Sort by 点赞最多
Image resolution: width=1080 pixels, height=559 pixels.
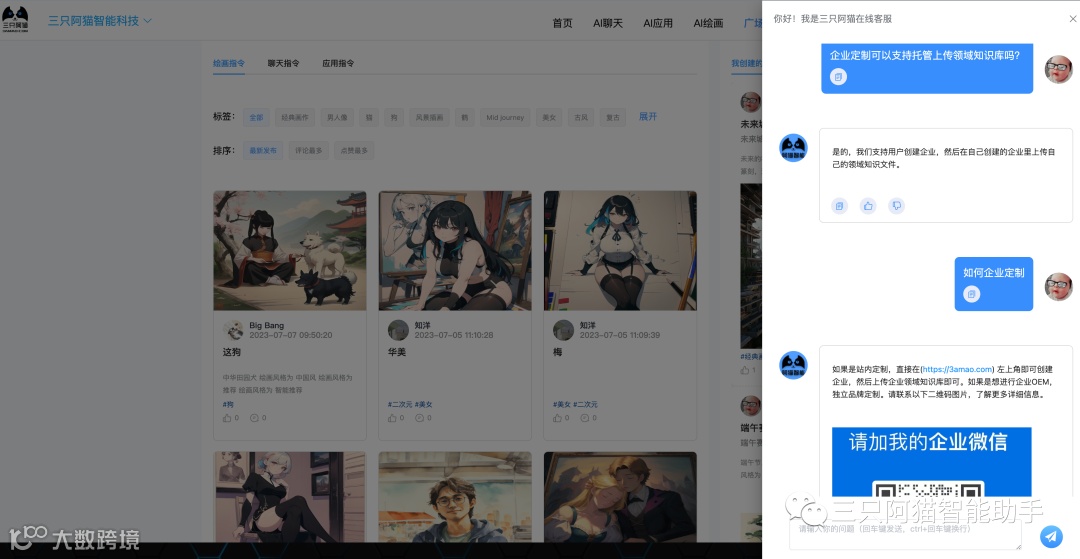tap(354, 150)
